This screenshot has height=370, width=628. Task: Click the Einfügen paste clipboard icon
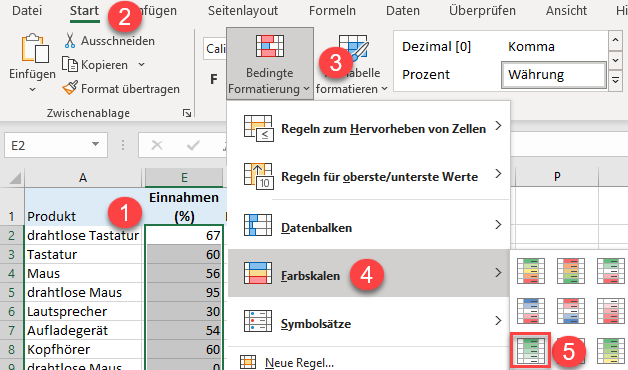tap(35, 48)
